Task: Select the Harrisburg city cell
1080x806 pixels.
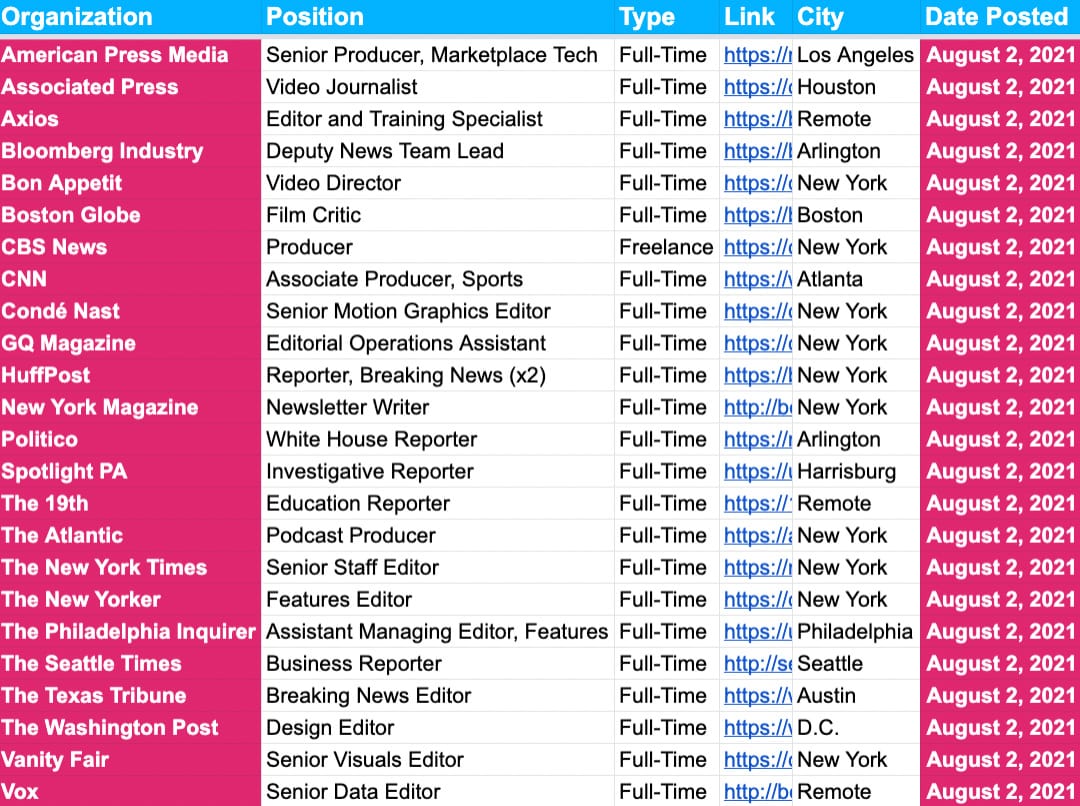Action: point(846,471)
